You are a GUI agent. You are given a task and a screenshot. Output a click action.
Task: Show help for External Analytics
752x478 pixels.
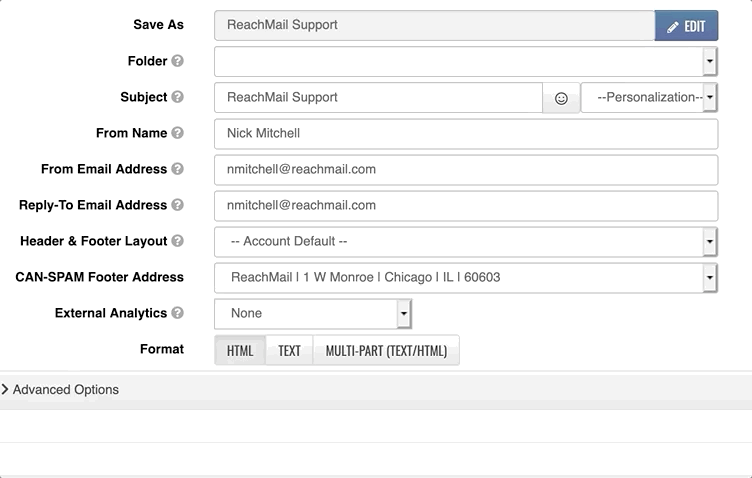coord(177,313)
